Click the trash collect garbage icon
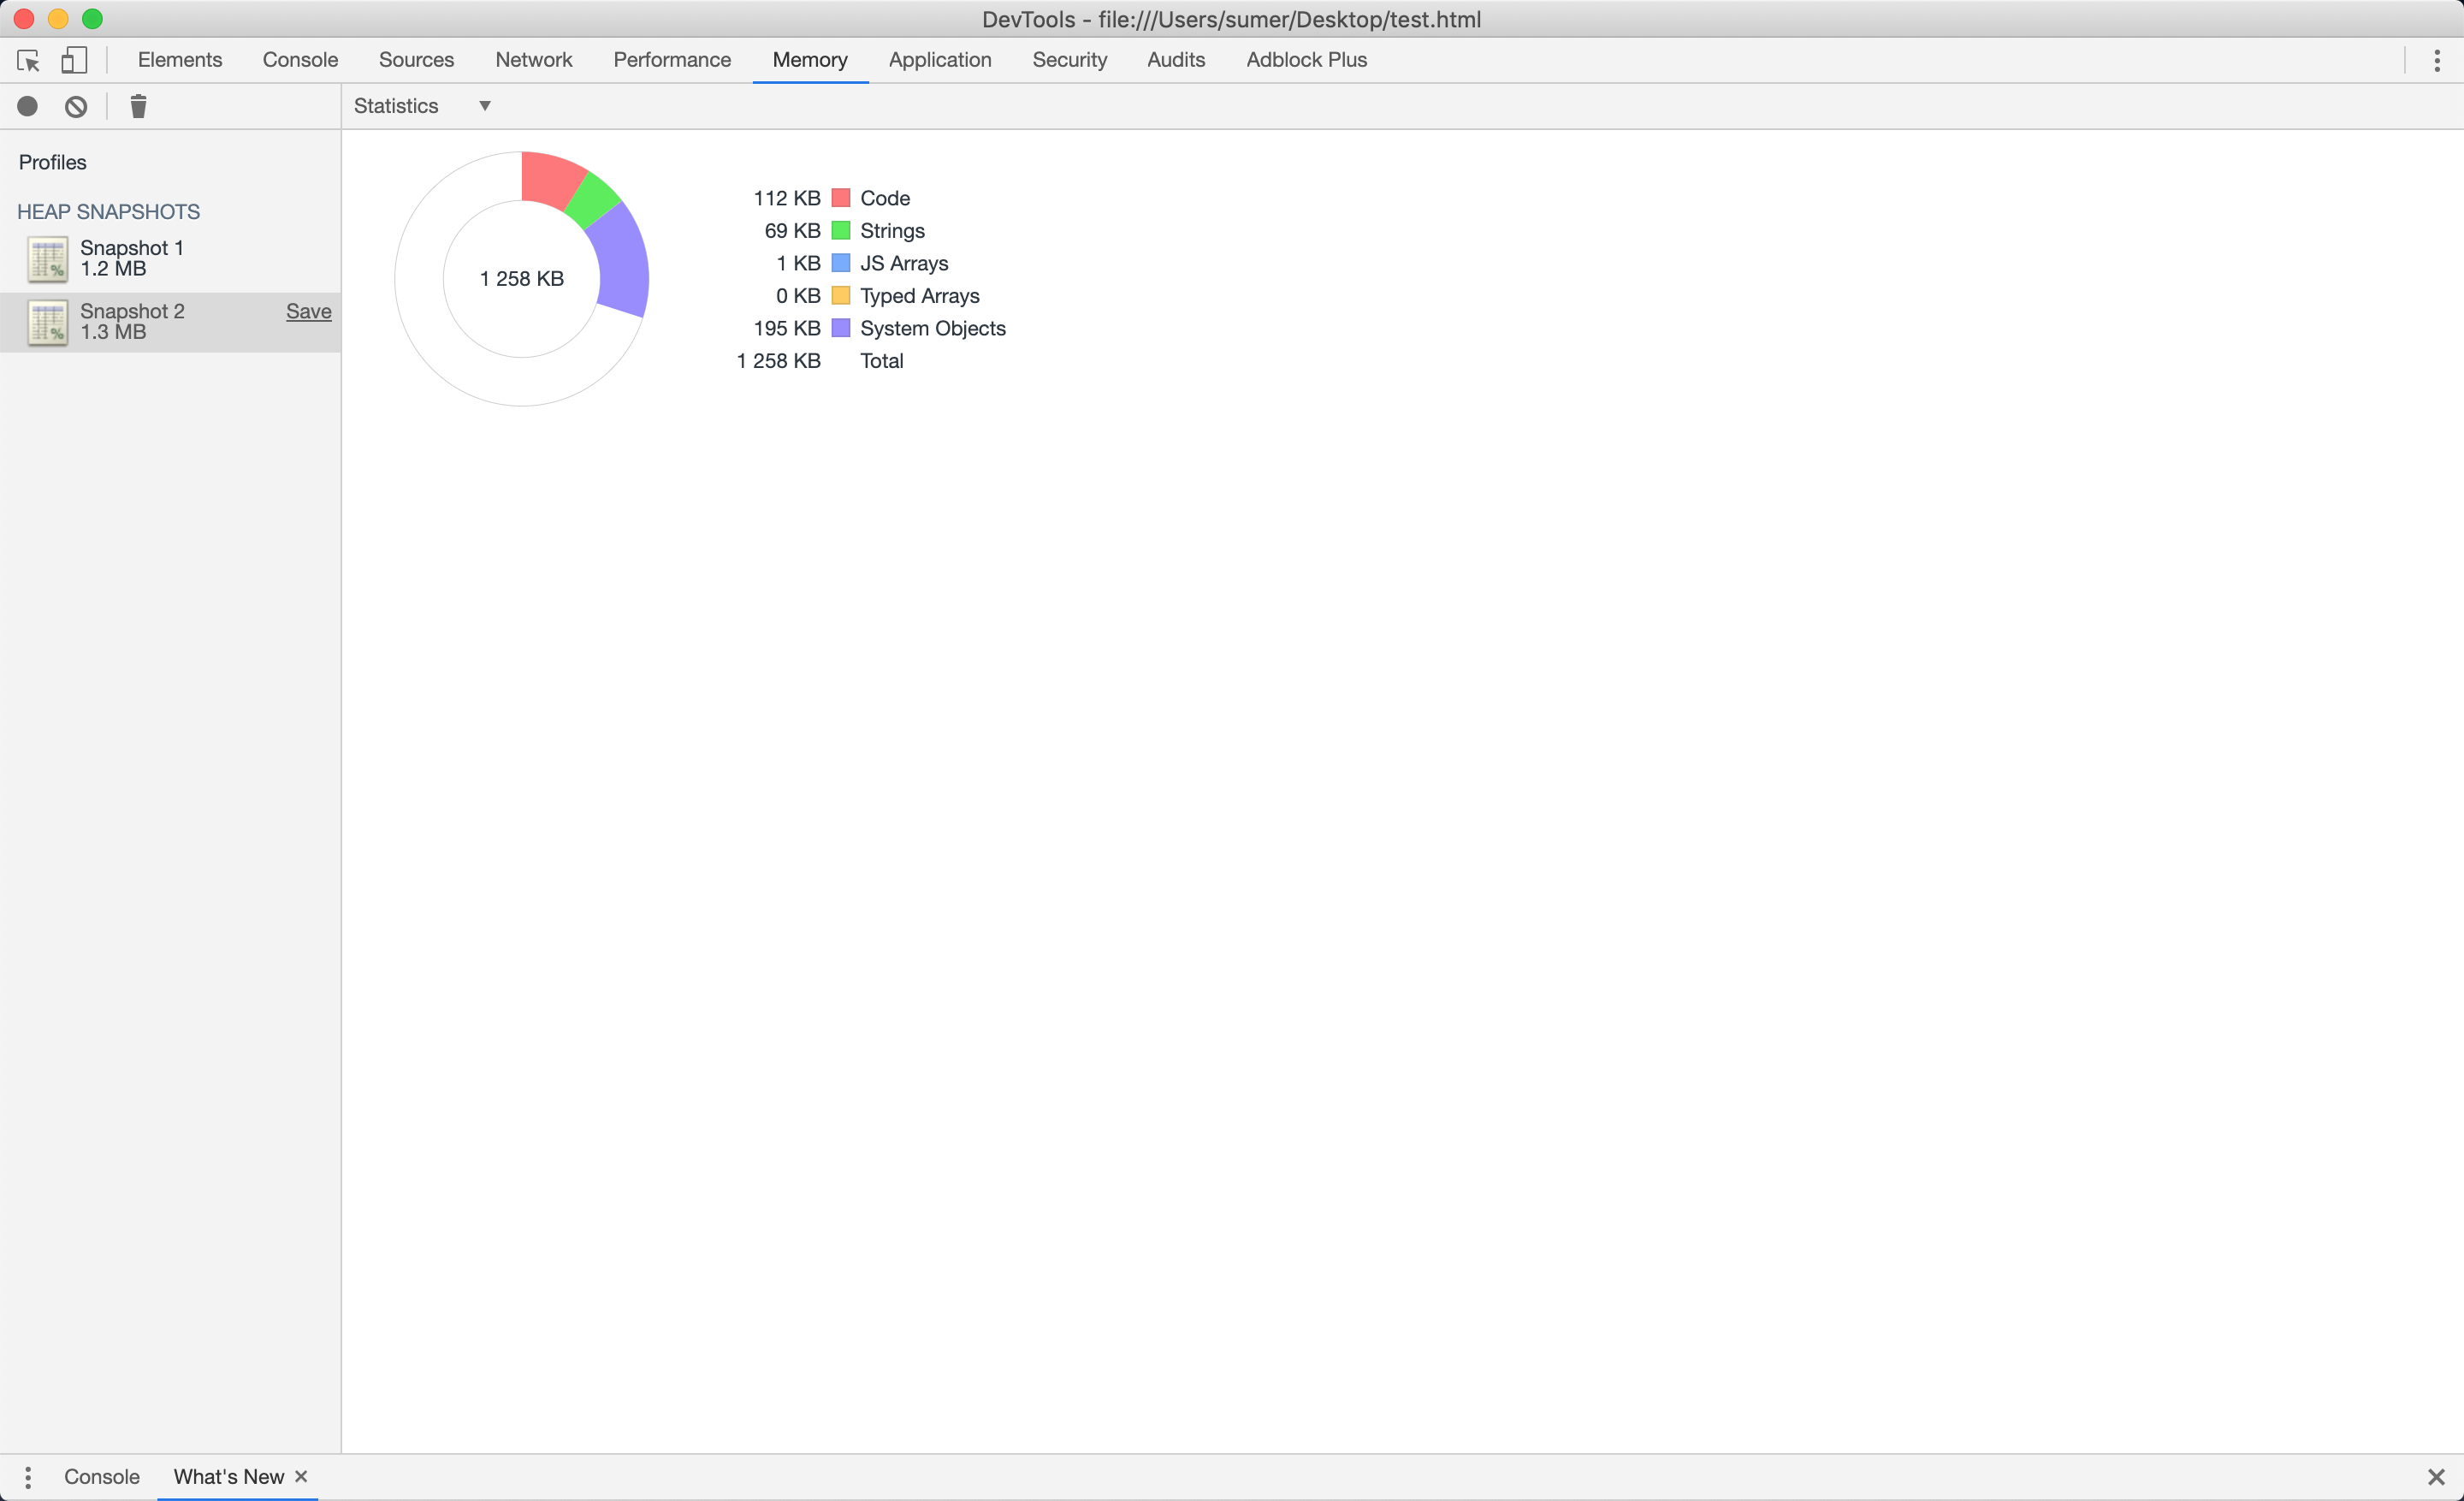The image size is (2464, 1501). tap(138, 107)
